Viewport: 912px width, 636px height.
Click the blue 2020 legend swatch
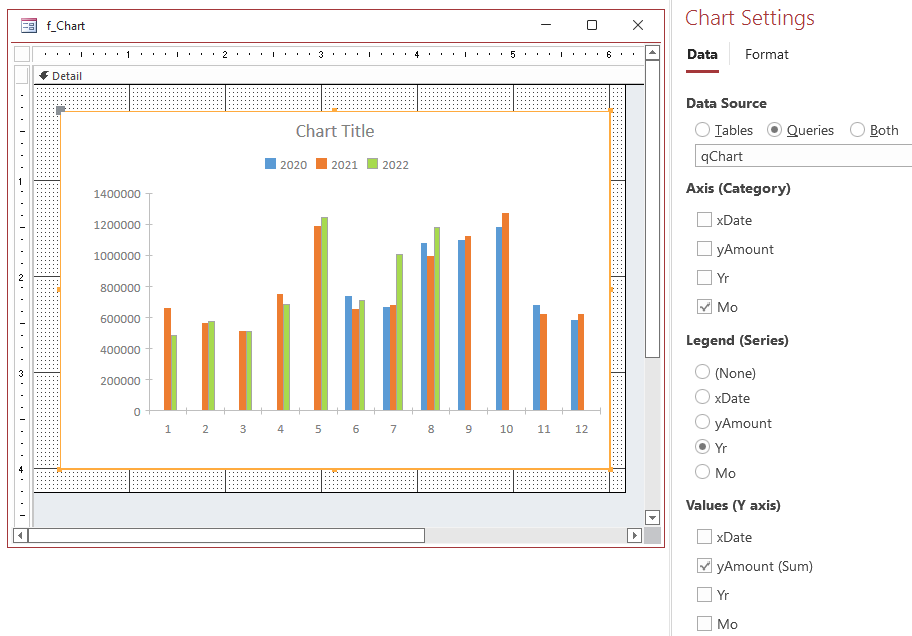pyautogui.click(x=271, y=165)
